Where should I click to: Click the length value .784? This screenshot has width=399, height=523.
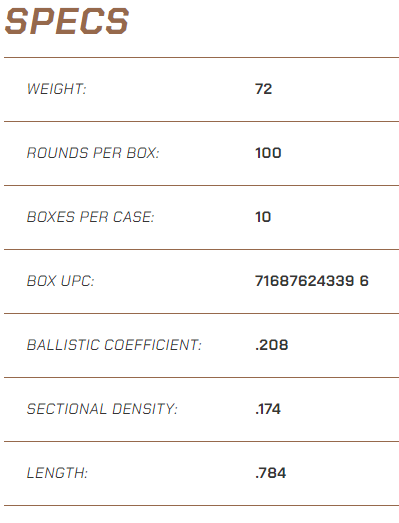(x=271, y=473)
